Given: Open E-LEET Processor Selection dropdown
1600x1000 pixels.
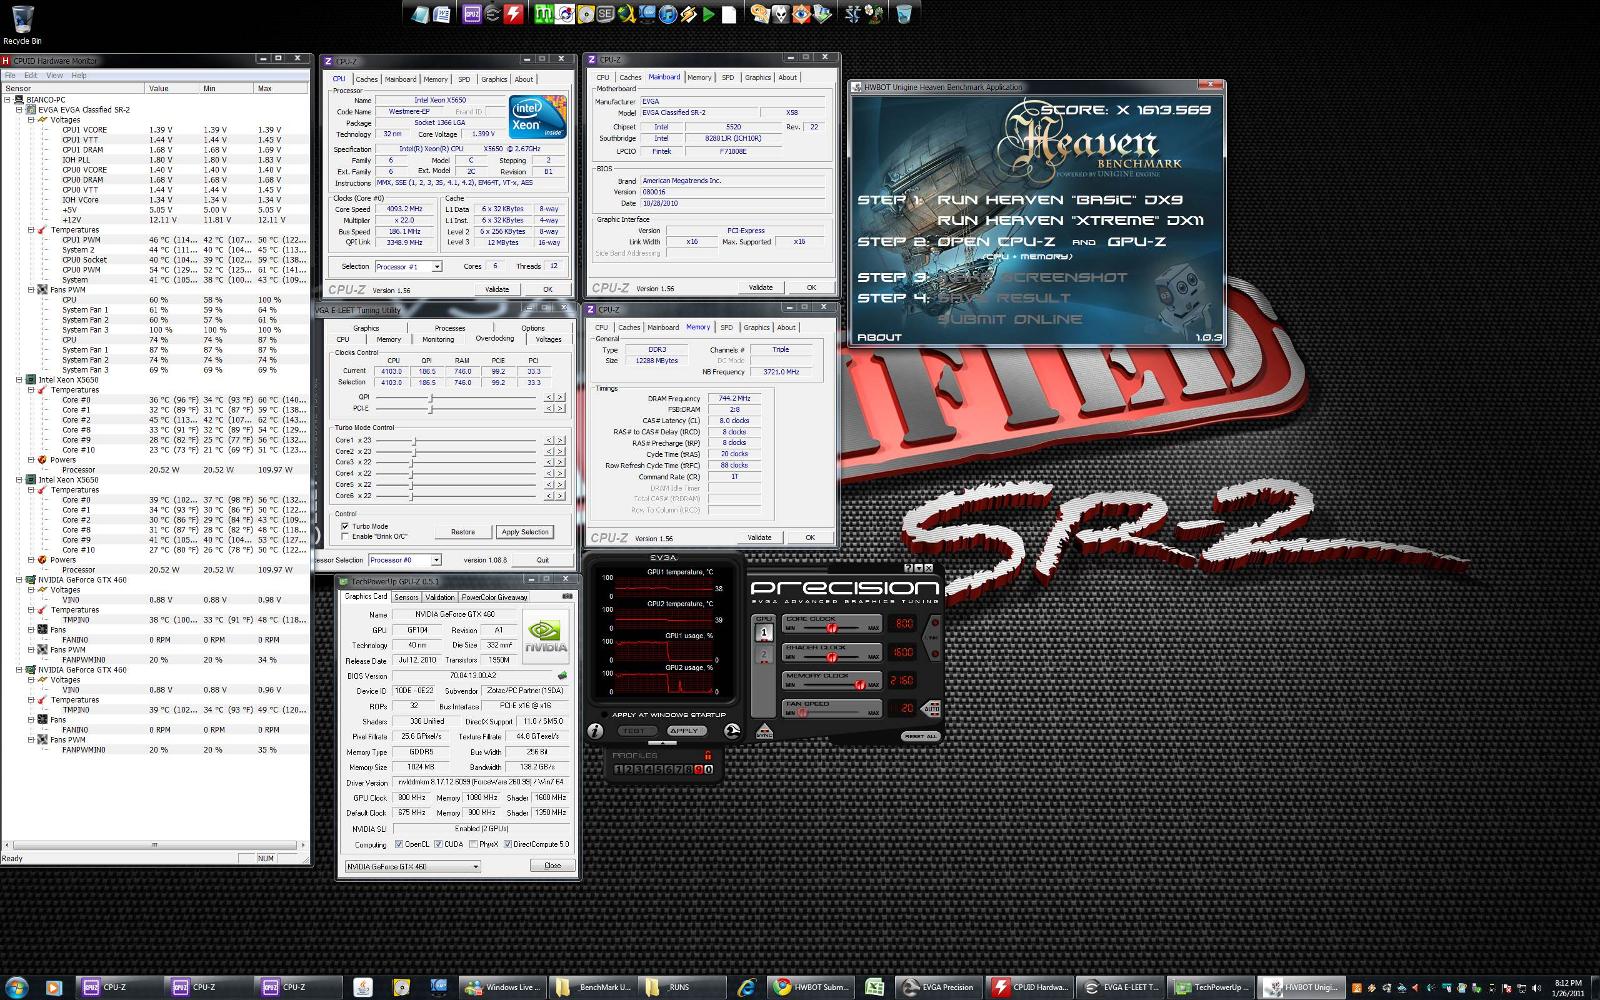Looking at the screenshot, I should pos(404,560).
